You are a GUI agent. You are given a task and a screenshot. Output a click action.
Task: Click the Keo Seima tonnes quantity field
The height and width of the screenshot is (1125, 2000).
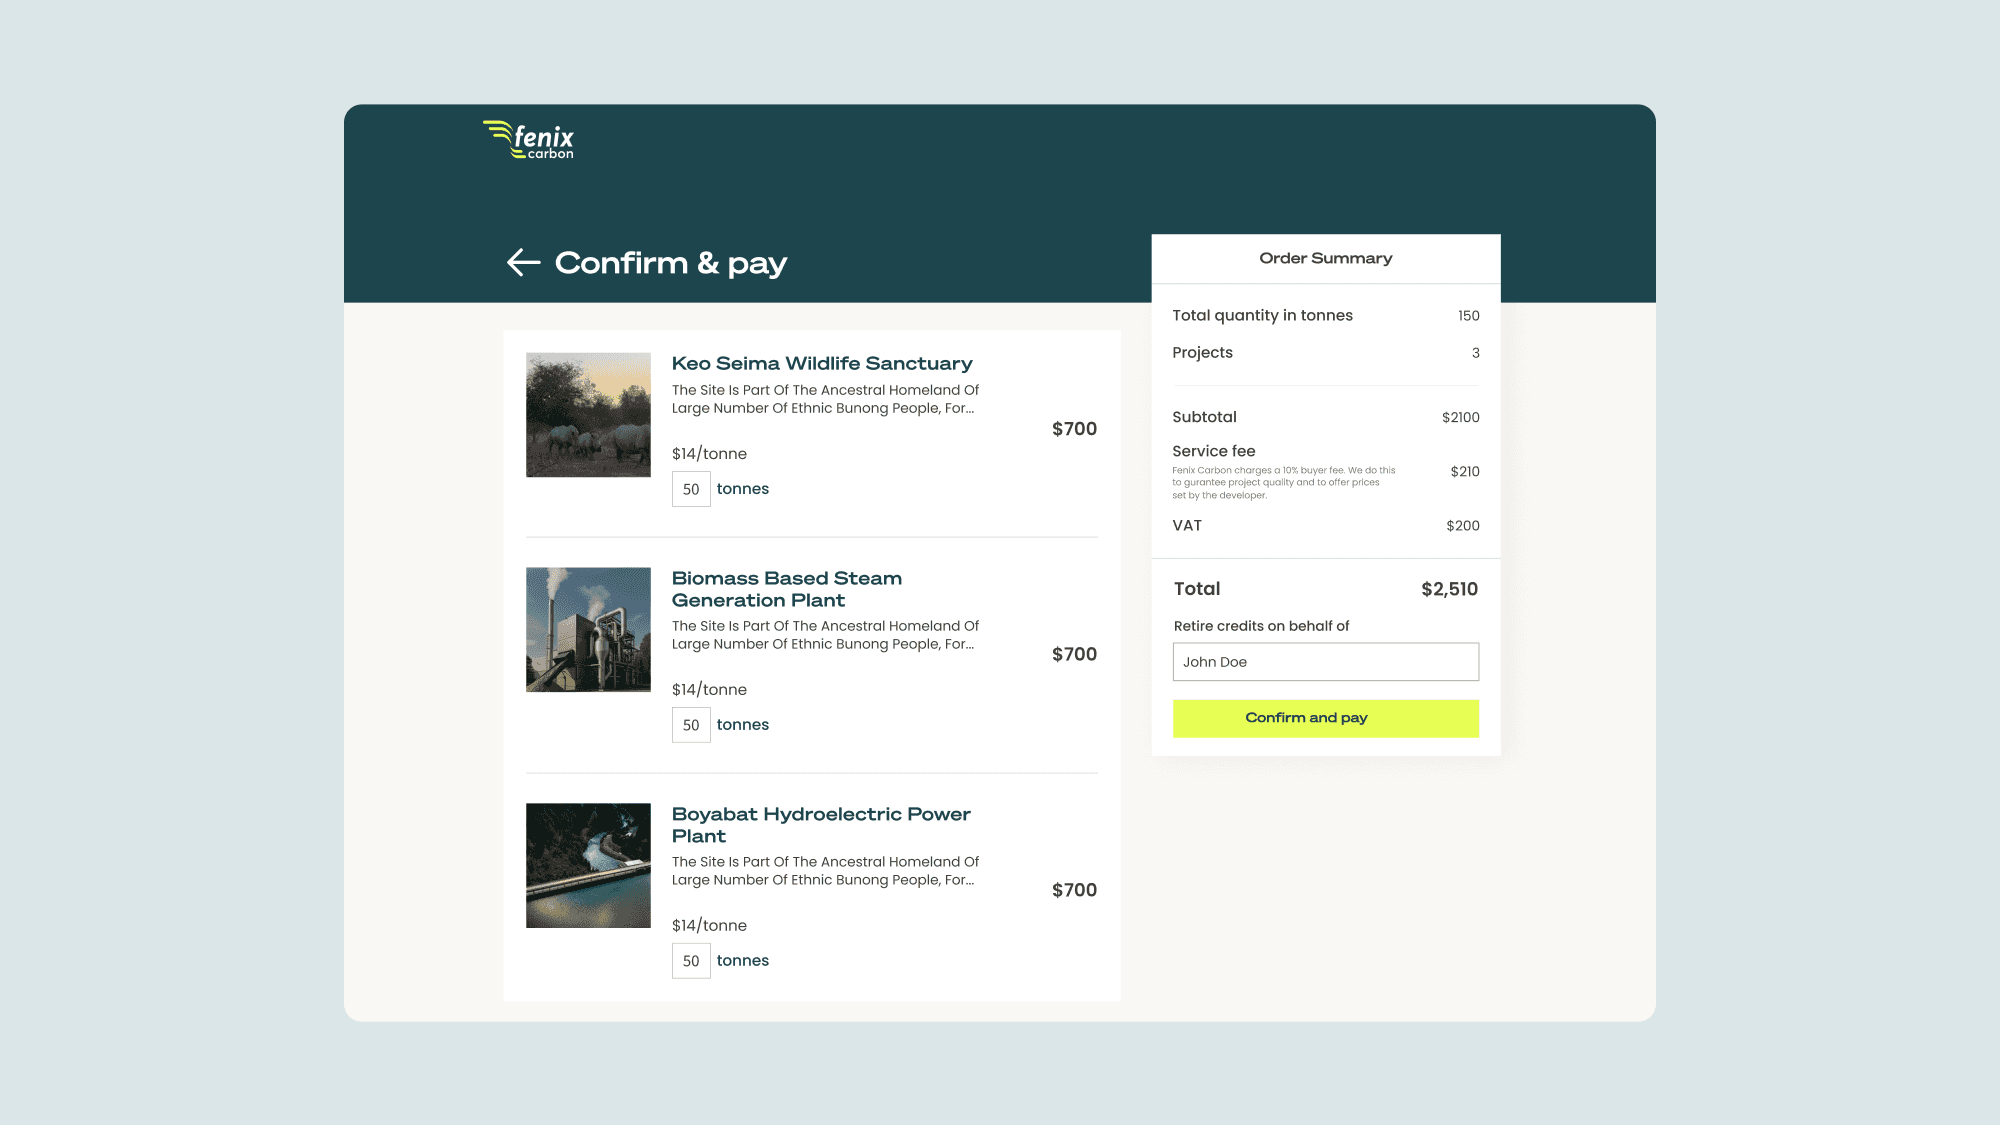tap(691, 489)
